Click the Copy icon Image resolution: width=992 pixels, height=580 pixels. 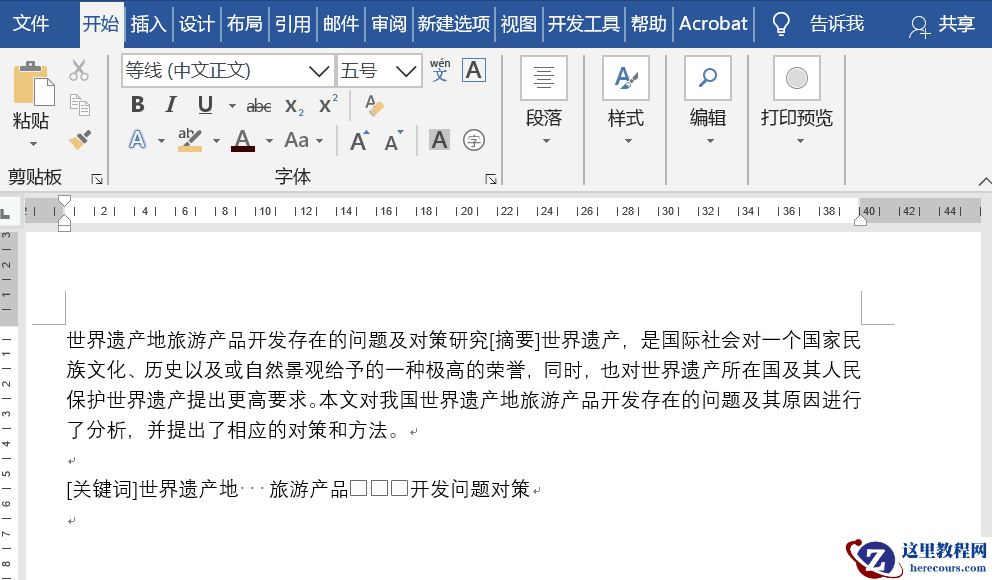79,104
